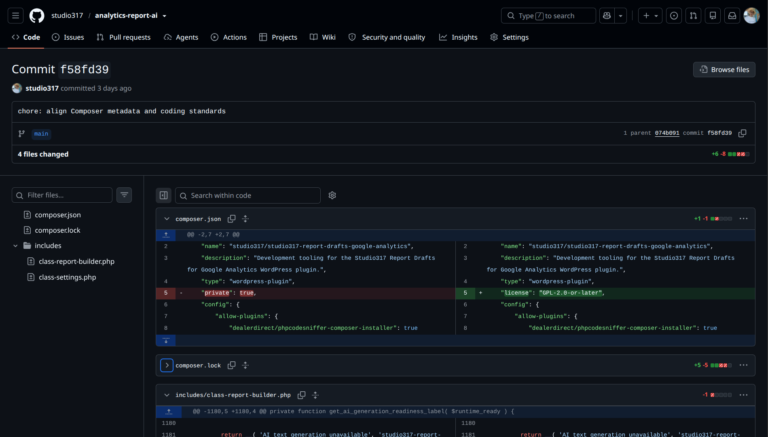Open the parent commit 074b091 link

(667, 133)
